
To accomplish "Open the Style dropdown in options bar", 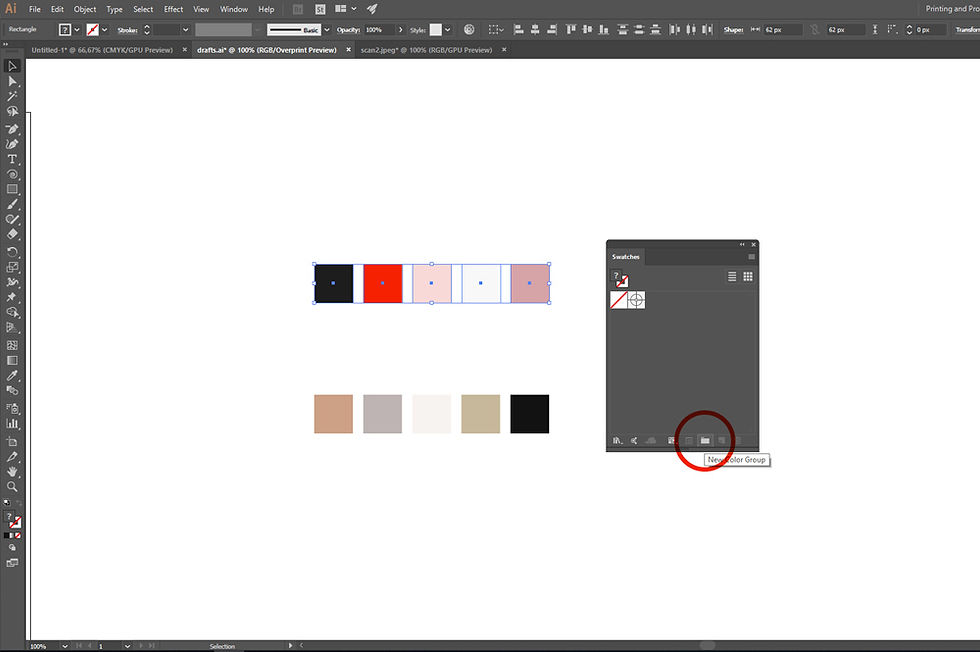I will [x=446, y=29].
